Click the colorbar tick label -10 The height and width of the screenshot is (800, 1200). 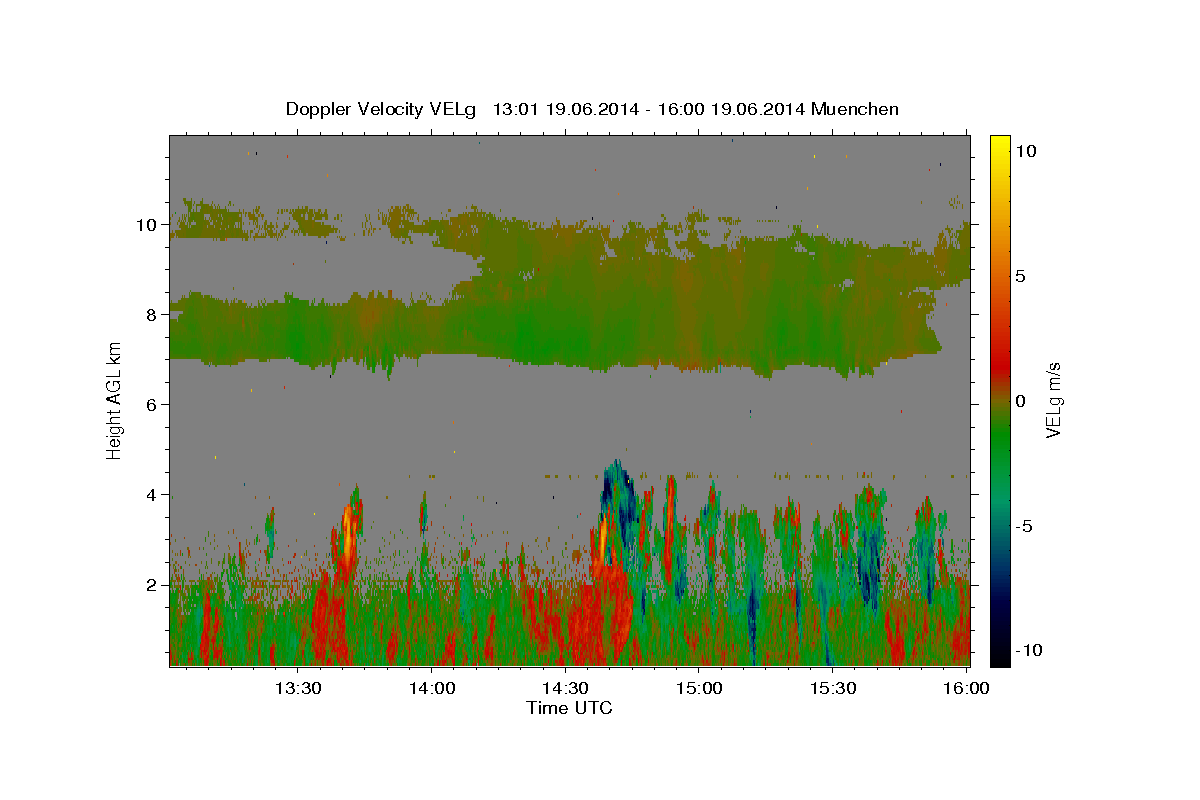(1029, 650)
